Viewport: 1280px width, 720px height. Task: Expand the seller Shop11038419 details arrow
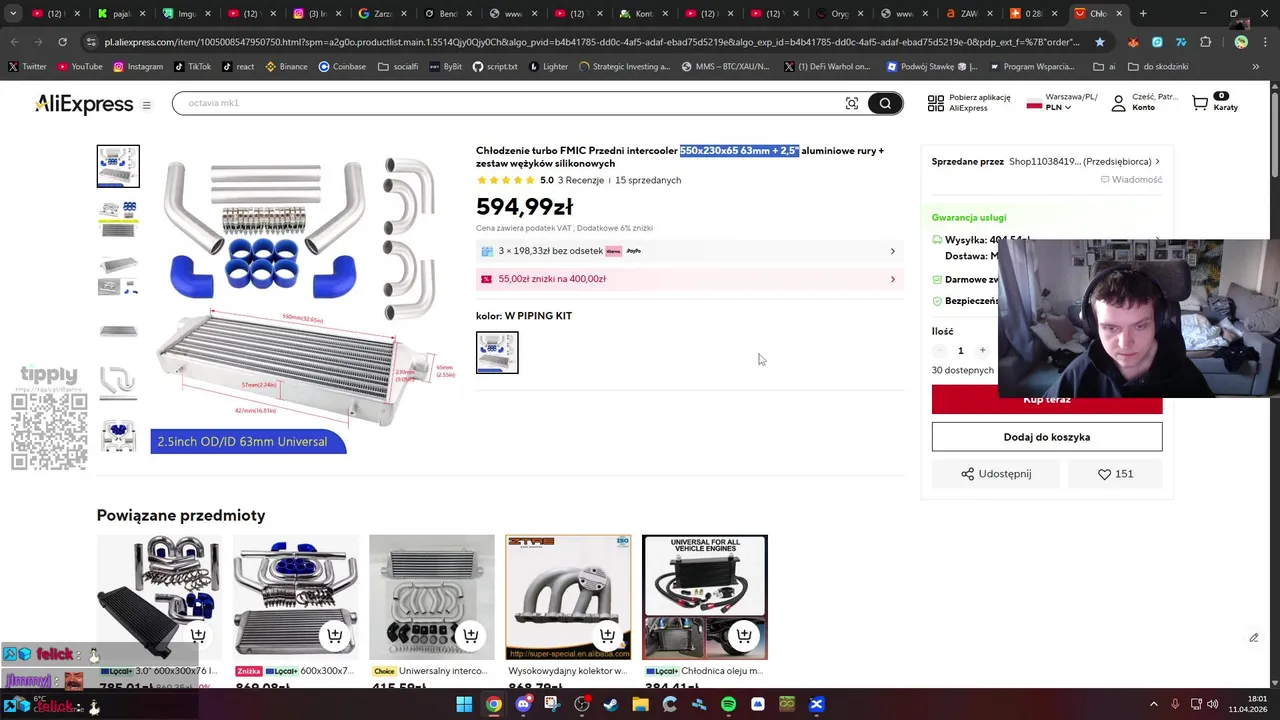1158,162
